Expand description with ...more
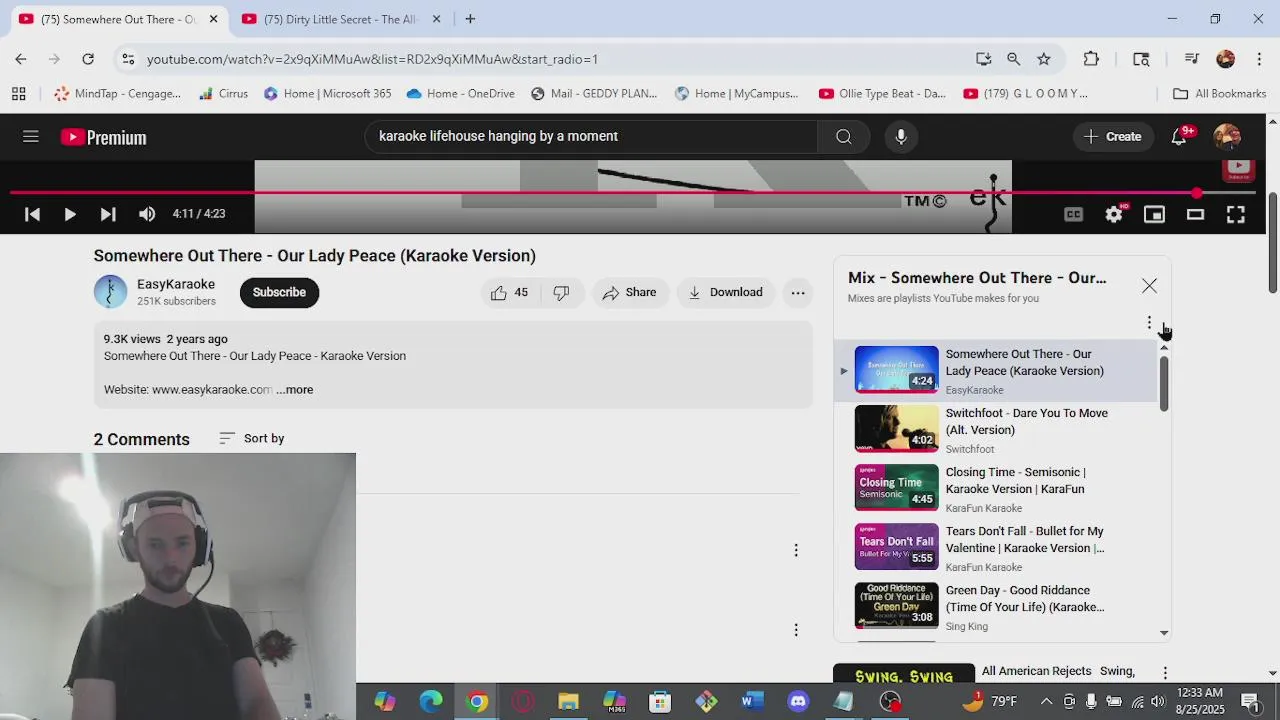This screenshot has height=720, width=1280. [x=295, y=390]
